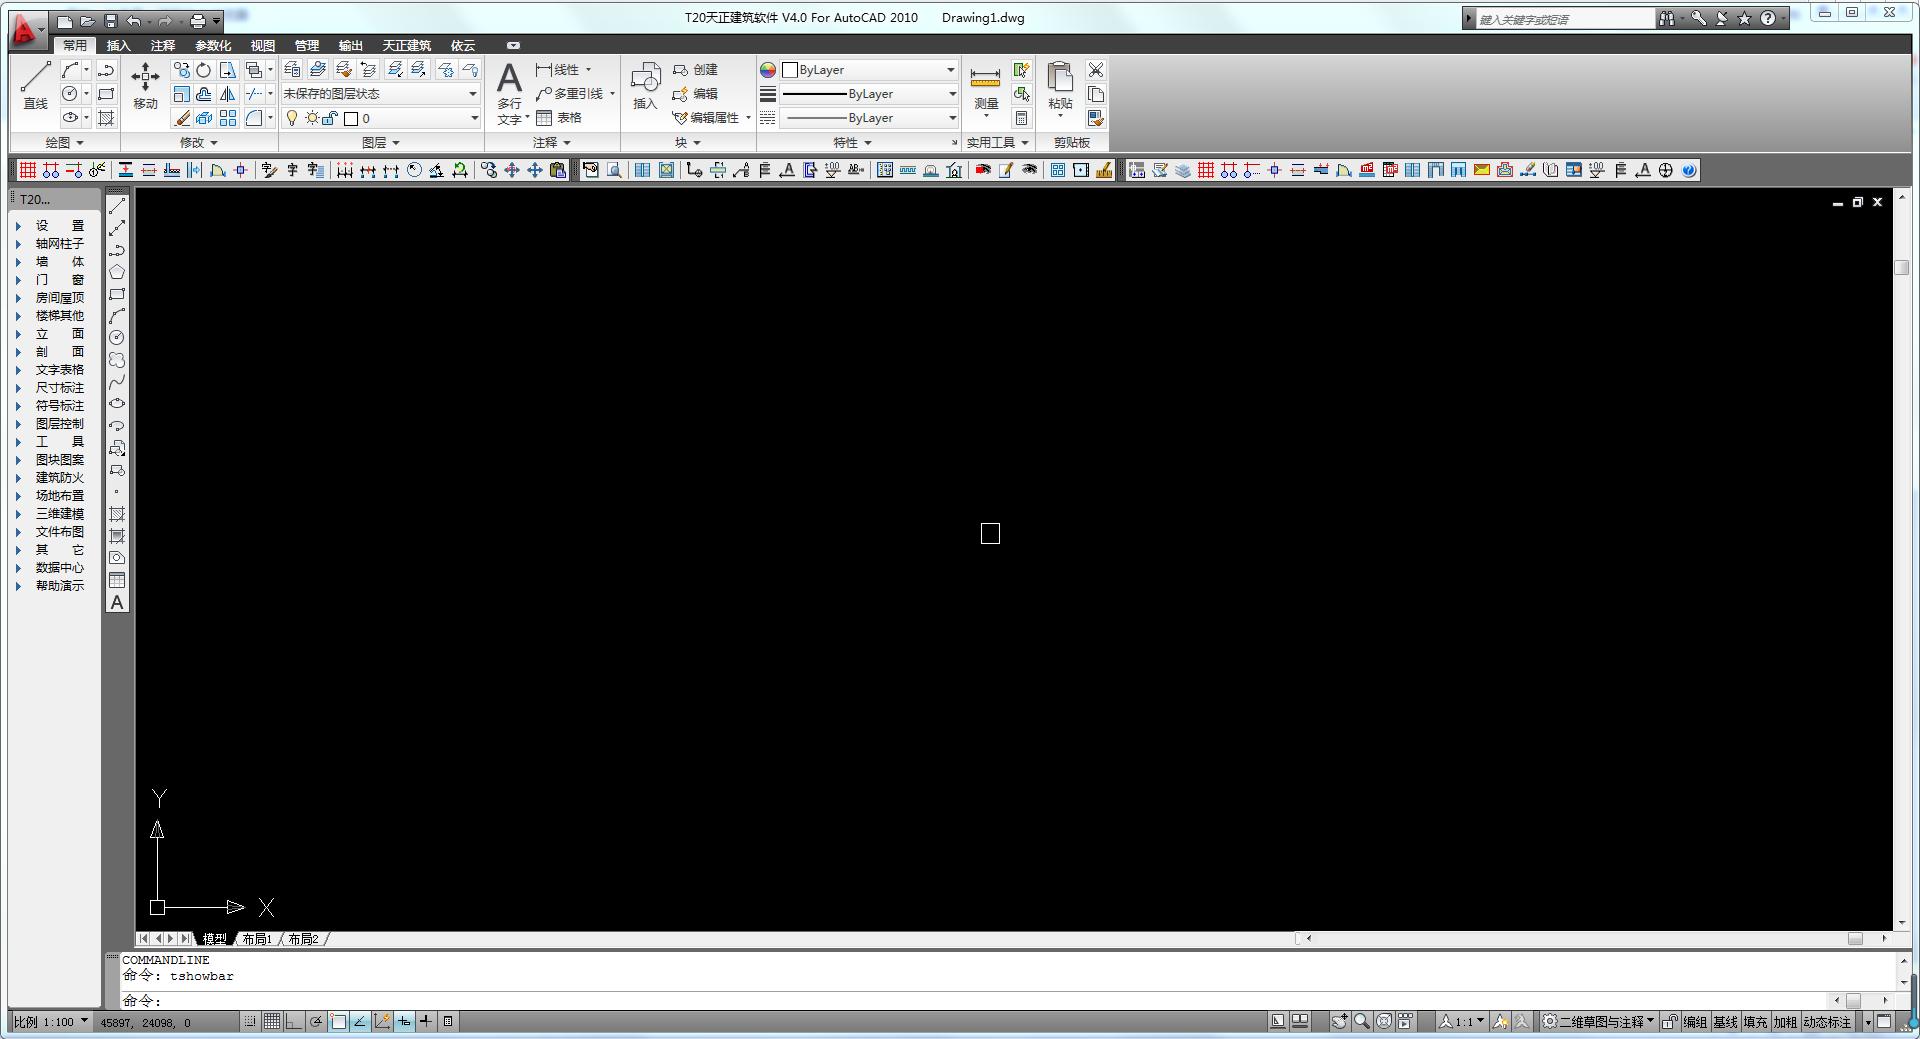Open the ByLayer linetype dropdown
The height and width of the screenshot is (1039, 1920).
click(869, 118)
